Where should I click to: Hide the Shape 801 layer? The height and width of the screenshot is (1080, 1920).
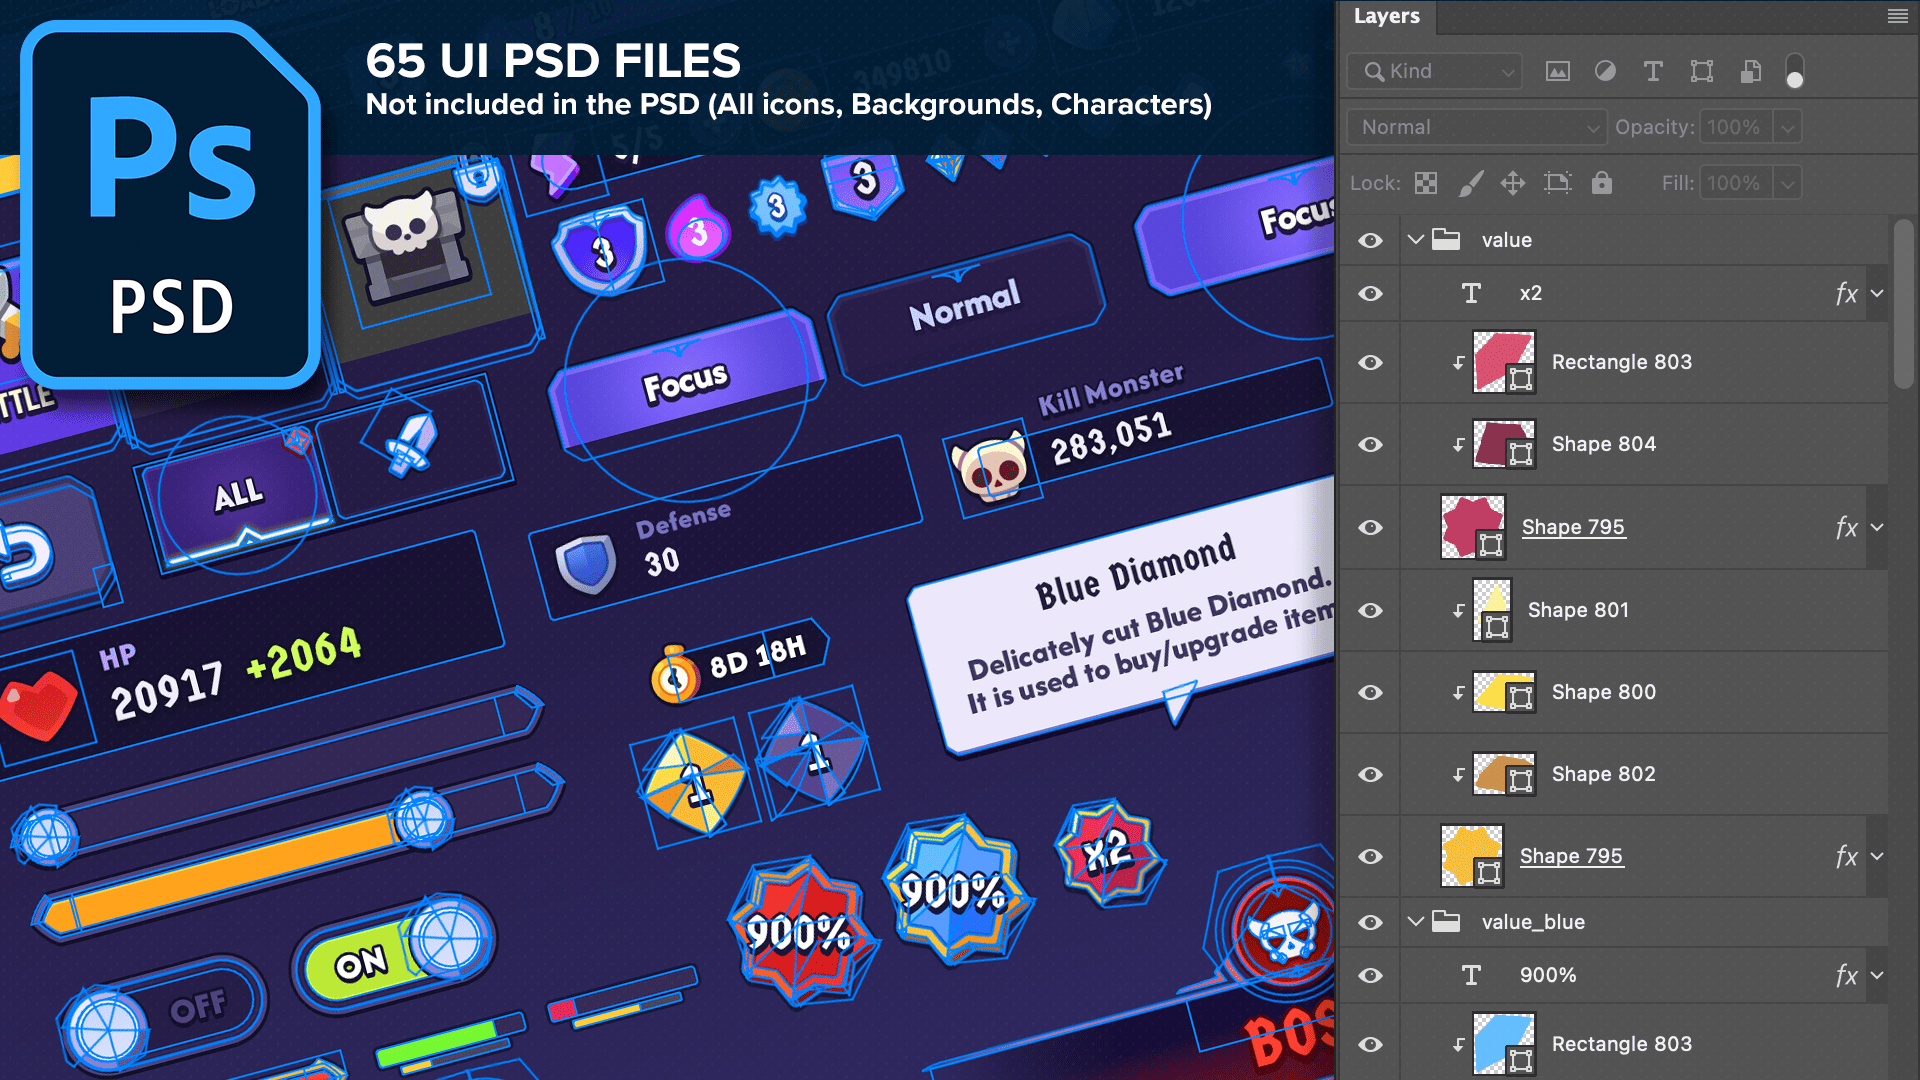tap(1371, 610)
